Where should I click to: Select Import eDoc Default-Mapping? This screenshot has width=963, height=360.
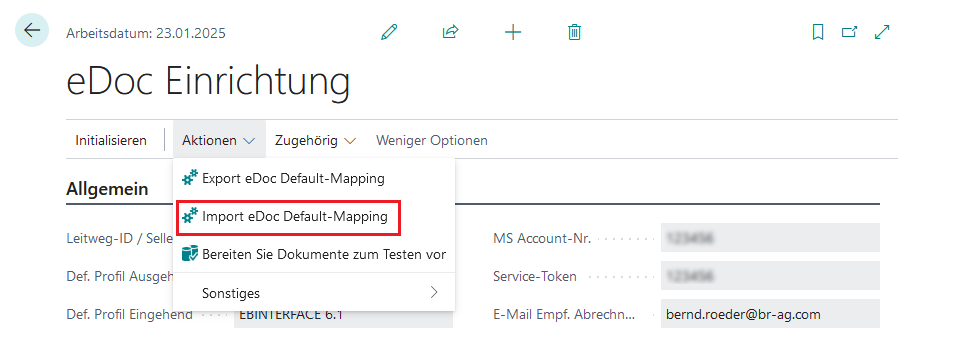(314, 216)
